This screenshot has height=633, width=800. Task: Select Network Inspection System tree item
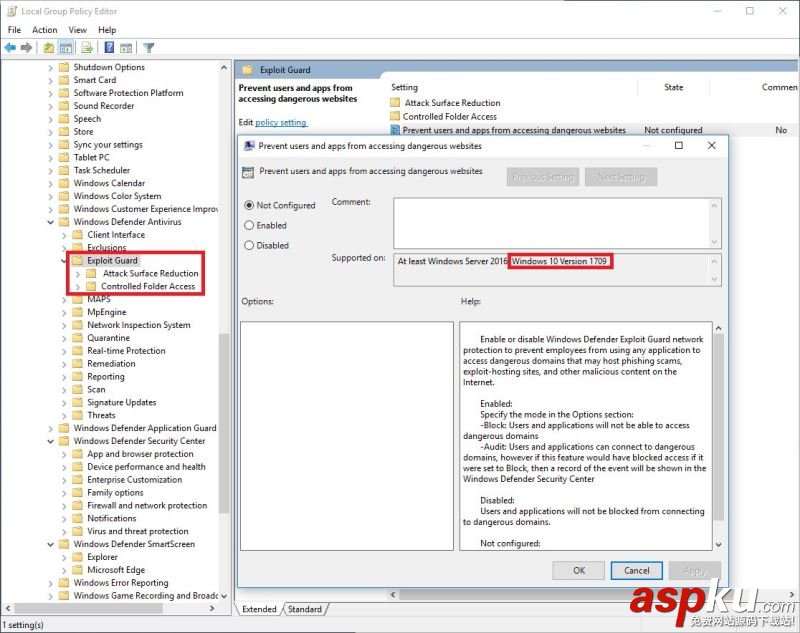click(139, 325)
